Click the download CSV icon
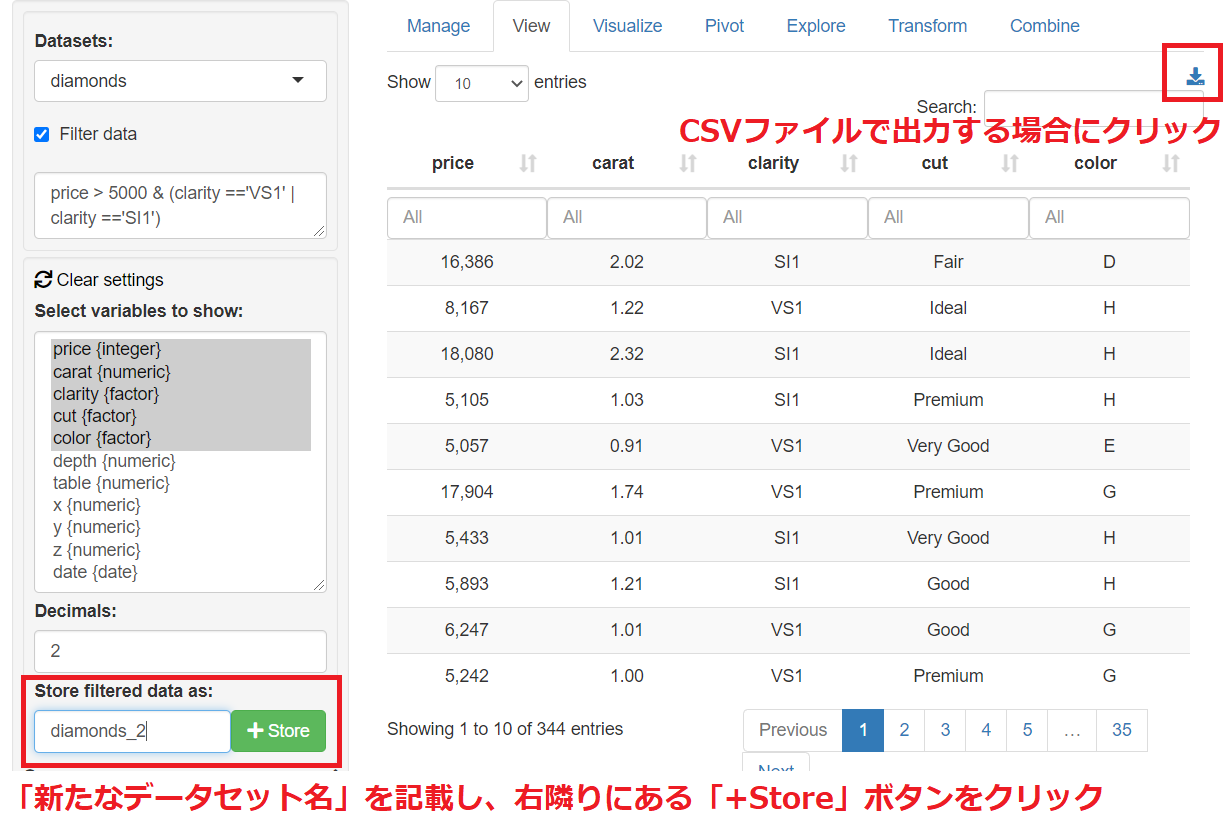1232x835 pixels. point(1195,77)
